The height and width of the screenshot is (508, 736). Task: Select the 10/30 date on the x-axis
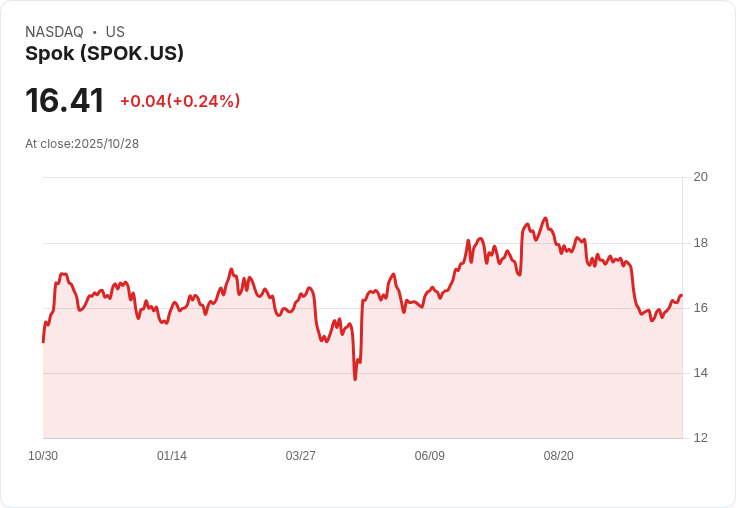click(43, 456)
